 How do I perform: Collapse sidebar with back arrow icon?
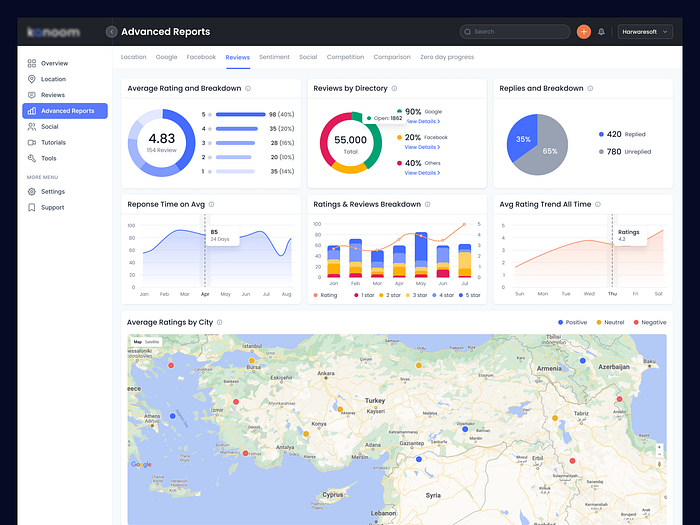(111, 32)
